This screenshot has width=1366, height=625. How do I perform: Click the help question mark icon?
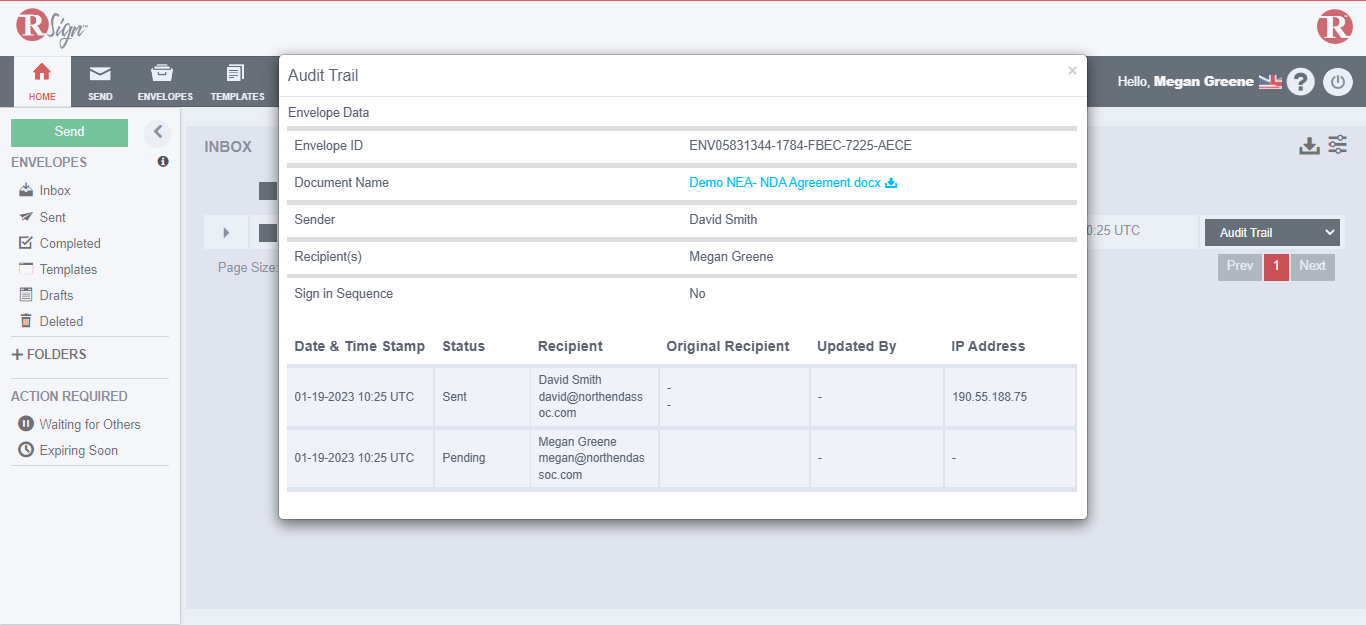(1300, 82)
